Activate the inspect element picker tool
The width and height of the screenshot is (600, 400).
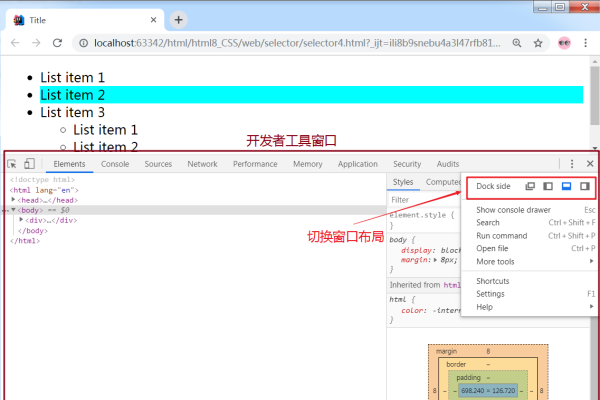click(x=12, y=164)
